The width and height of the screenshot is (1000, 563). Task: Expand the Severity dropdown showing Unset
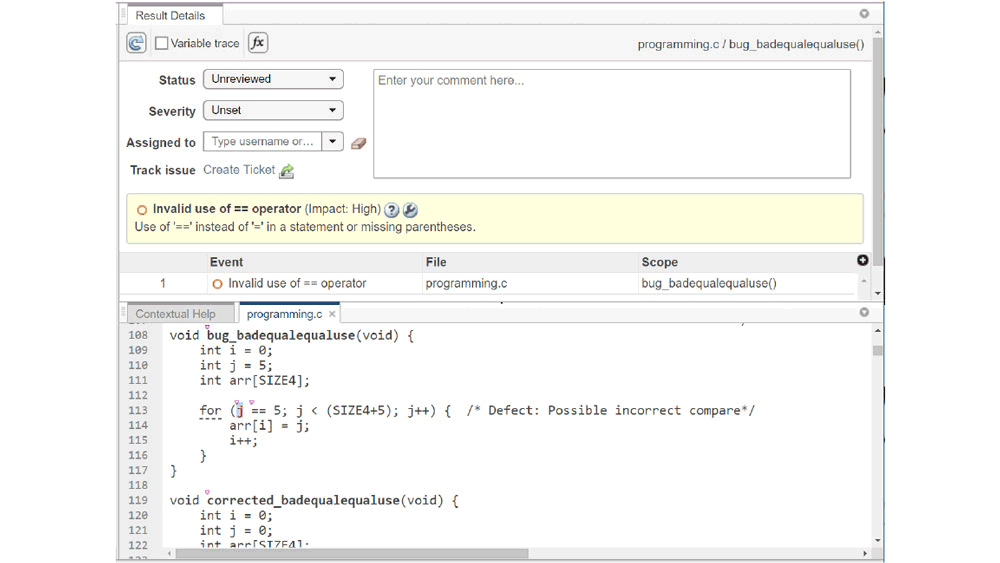(x=273, y=110)
